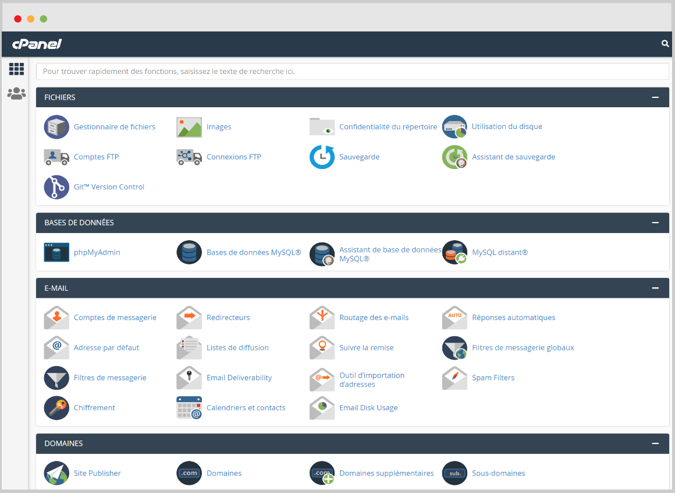Open the phpMyAdmin icon

pyautogui.click(x=57, y=252)
